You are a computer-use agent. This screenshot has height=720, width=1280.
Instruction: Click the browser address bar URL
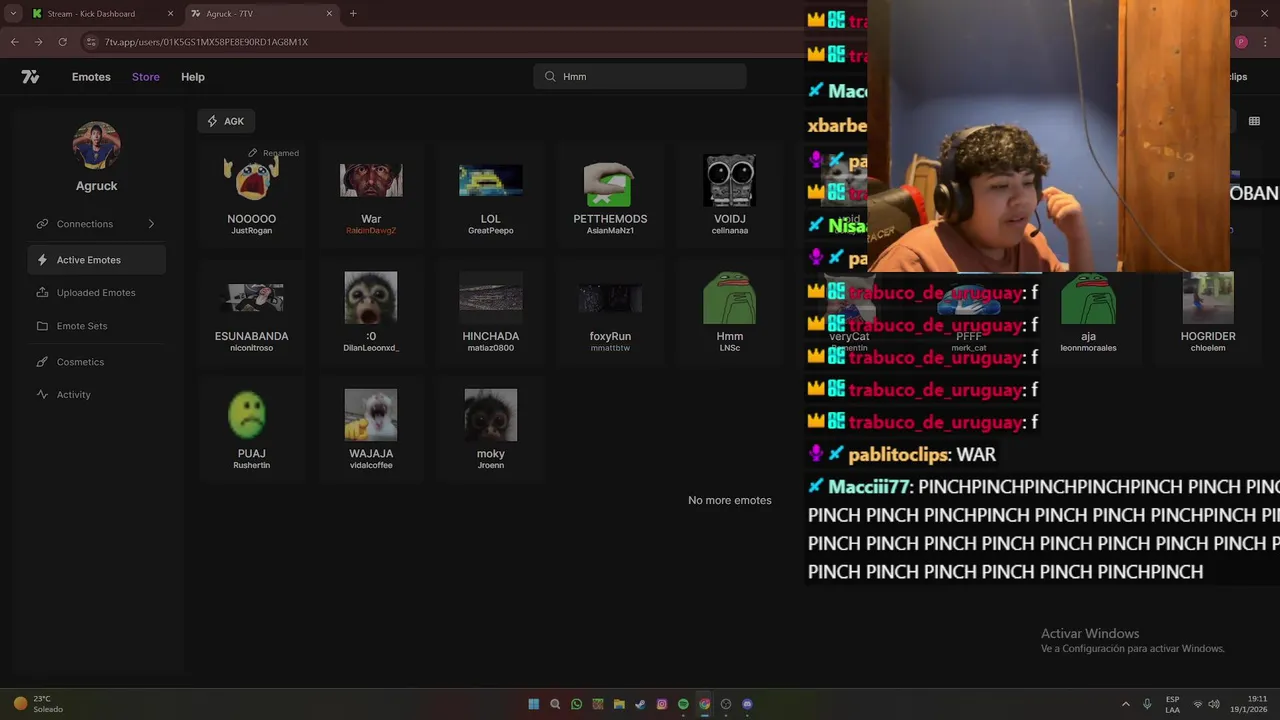tap(206, 42)
